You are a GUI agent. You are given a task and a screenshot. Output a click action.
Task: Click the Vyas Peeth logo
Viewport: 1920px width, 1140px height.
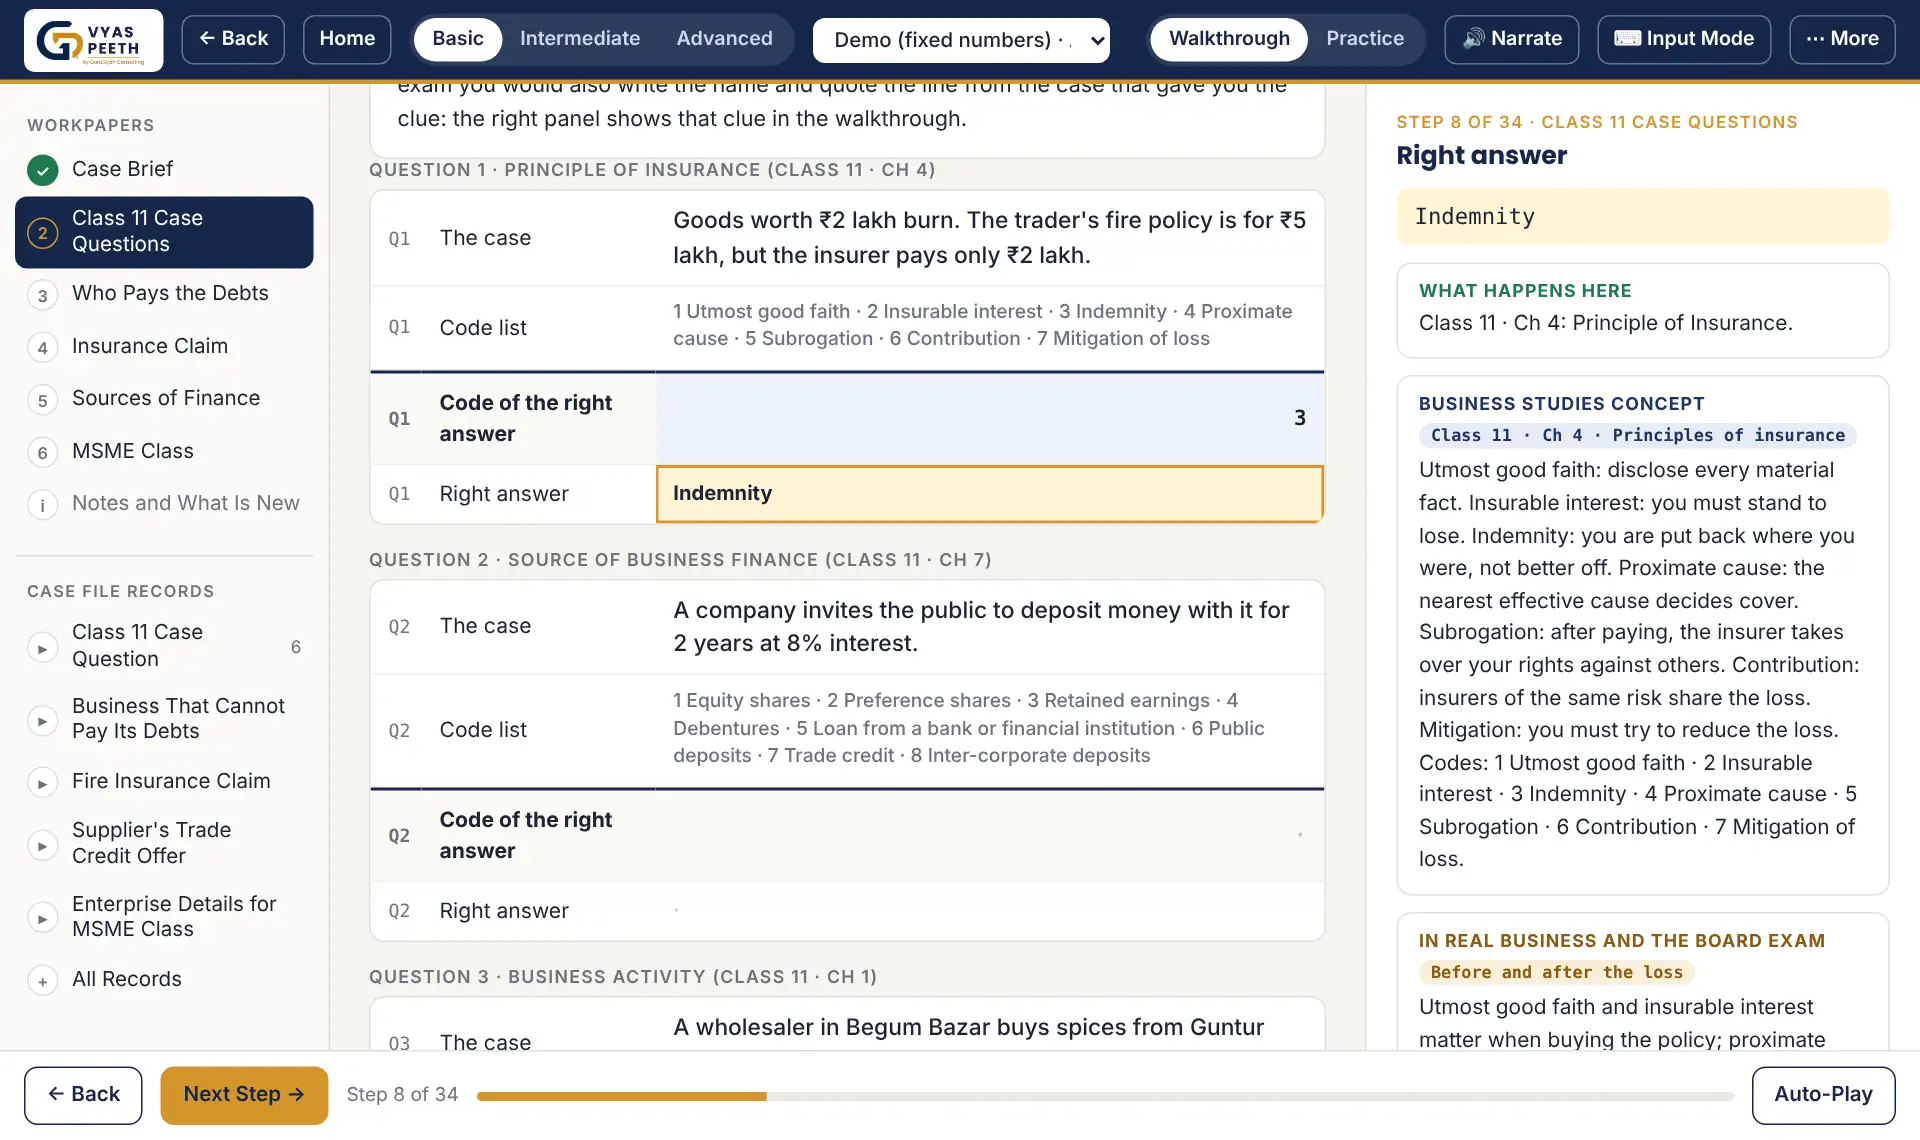[x=93, y=40]
